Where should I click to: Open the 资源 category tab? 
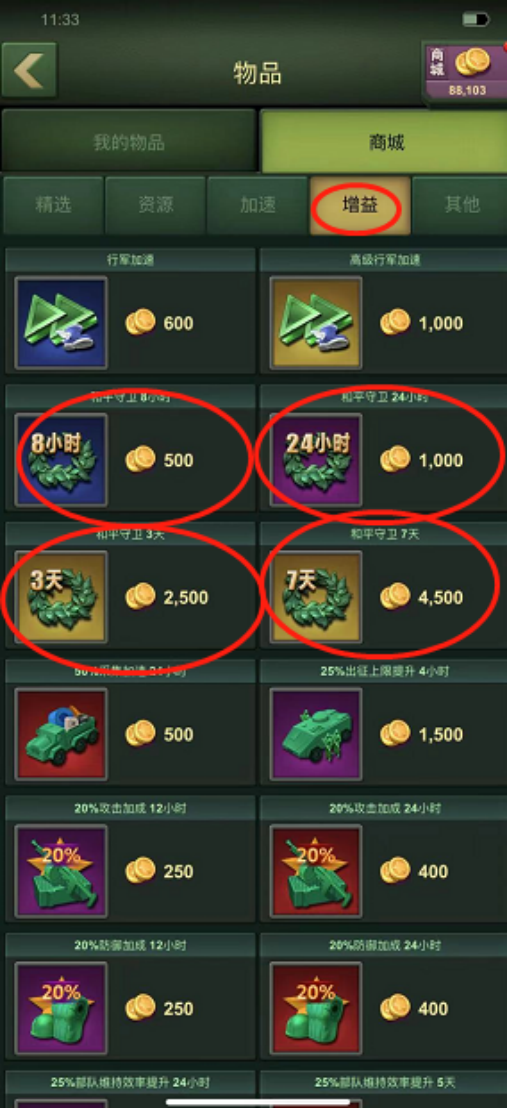155,205
